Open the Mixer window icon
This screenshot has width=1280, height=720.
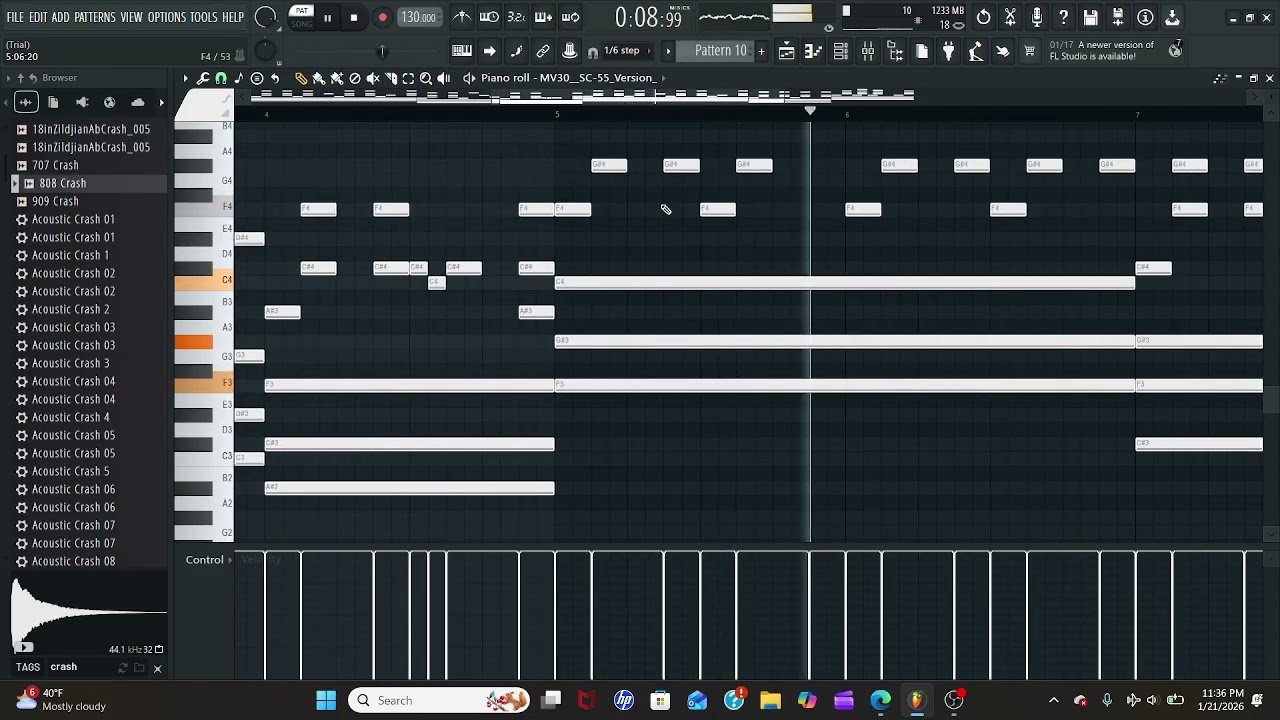click(x=868, y=51)
